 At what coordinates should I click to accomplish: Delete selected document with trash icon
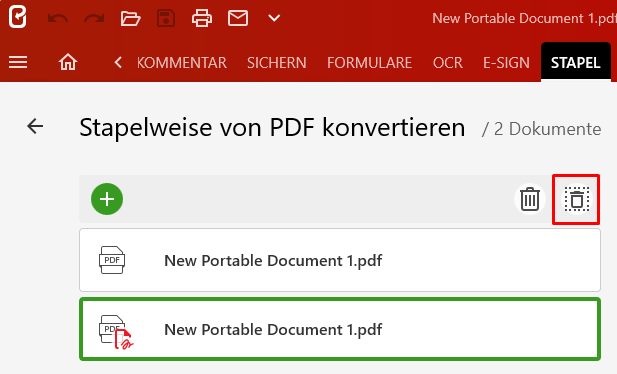click(530, 199)
